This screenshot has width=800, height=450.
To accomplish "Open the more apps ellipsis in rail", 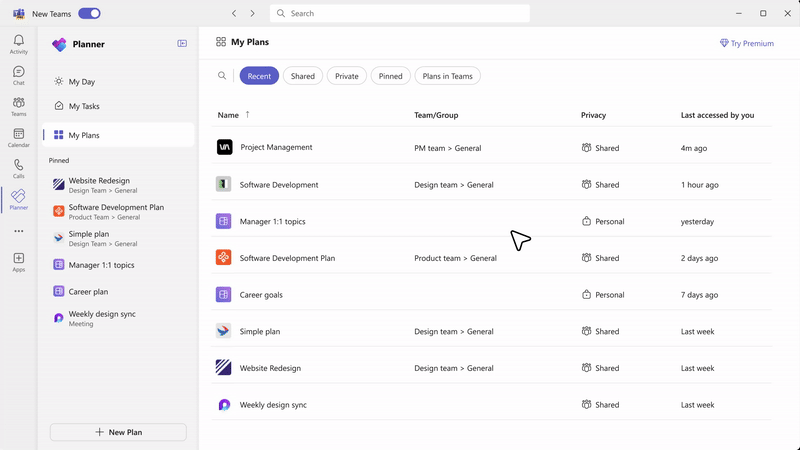I will click(x=19, y=231).
